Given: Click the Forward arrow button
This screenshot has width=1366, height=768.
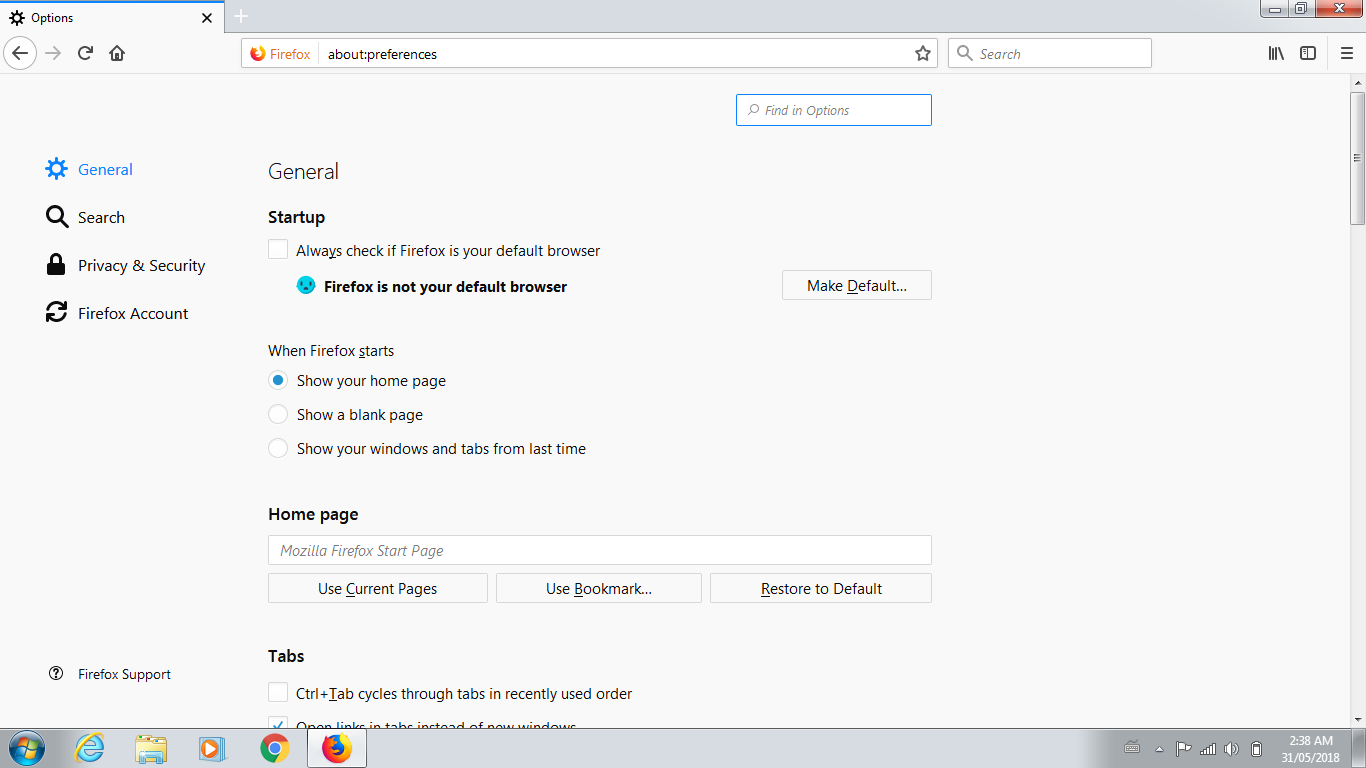Looking at the screenshot, I should pyautogui.click(x=54, y=53).
